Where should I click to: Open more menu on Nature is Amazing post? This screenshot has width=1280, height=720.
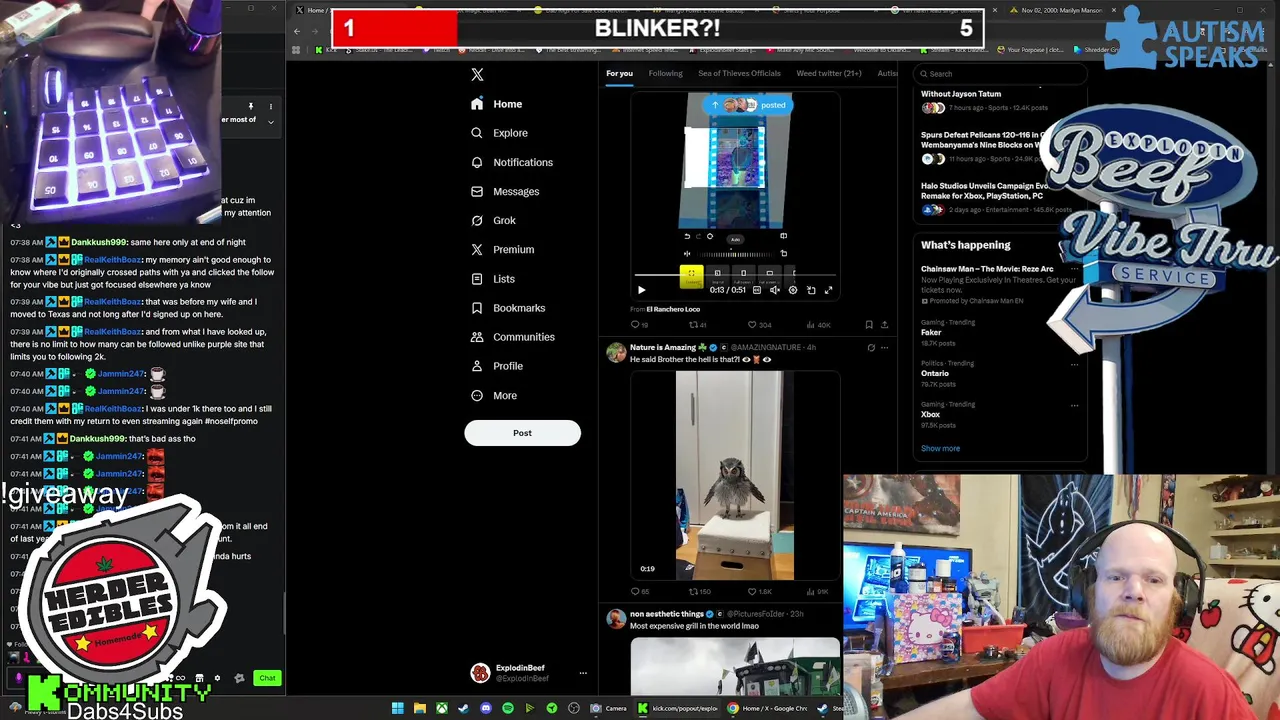tap(884, 348)
